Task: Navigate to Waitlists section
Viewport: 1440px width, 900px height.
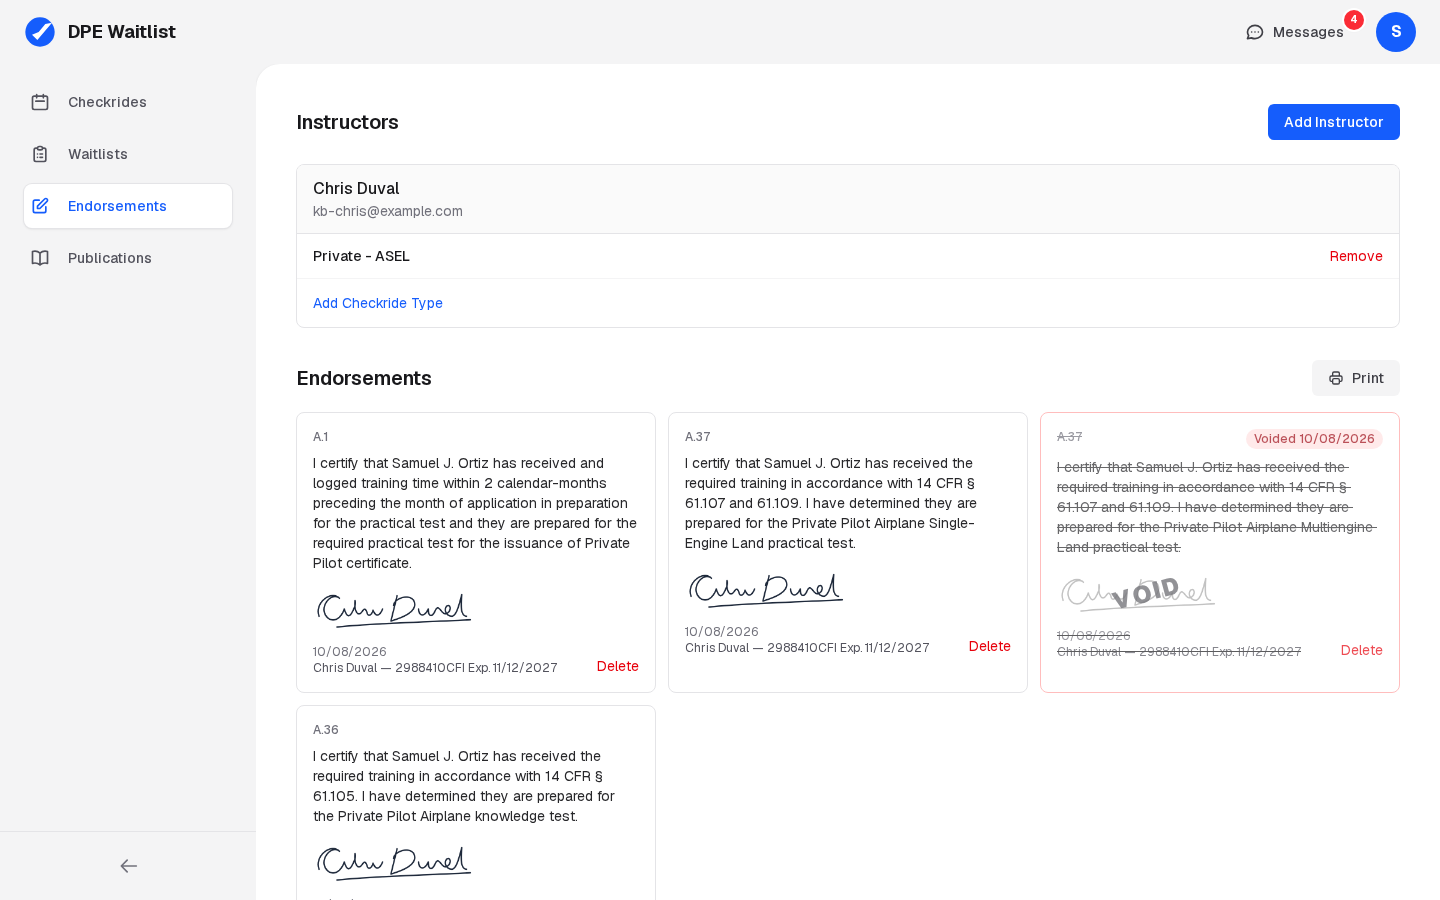Action: click(x=128, y=154)
